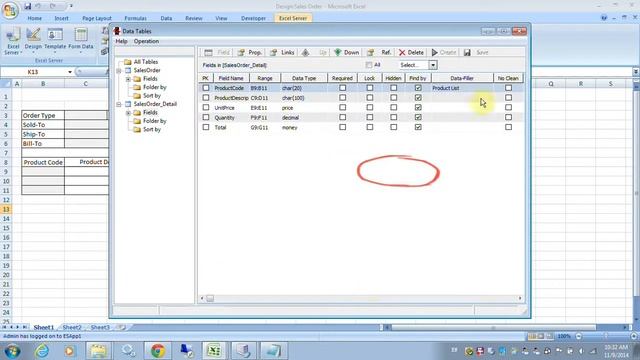Check PK box for ProductCode row
This screenshot has width=640, height=360.
point(206,88)
